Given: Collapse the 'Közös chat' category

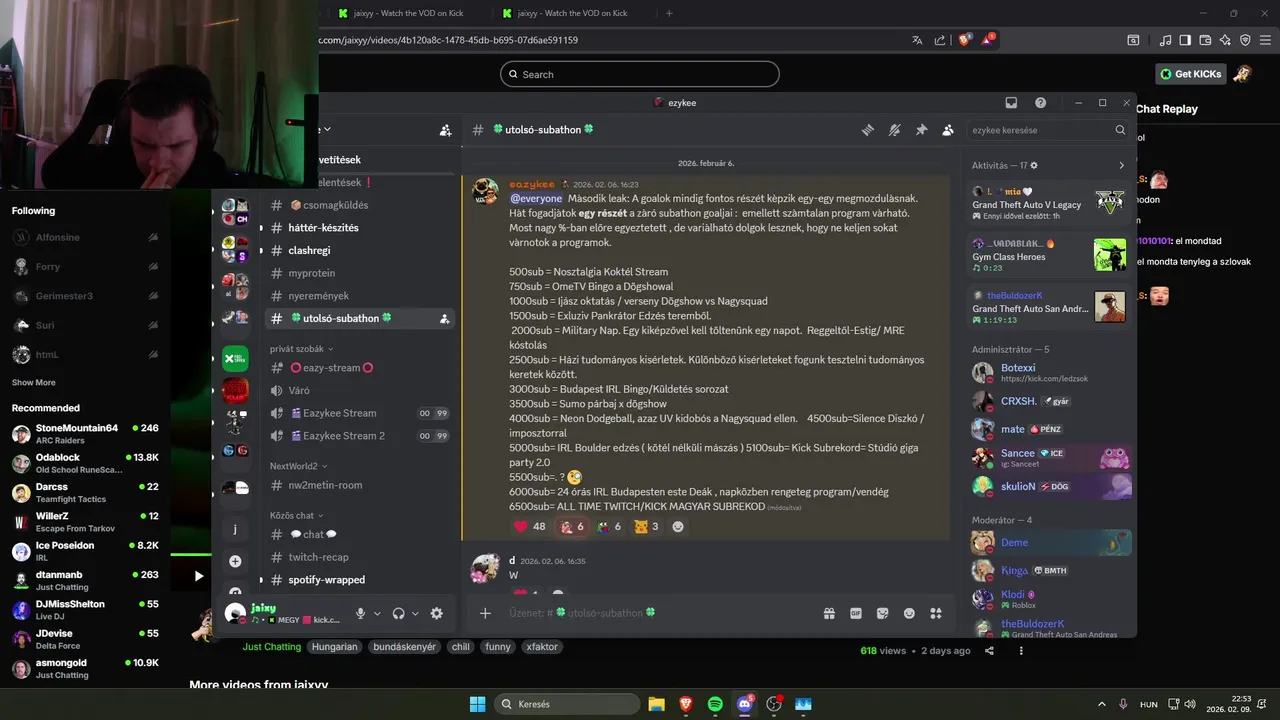Looking at the screenshot, I should pos(296,516).
